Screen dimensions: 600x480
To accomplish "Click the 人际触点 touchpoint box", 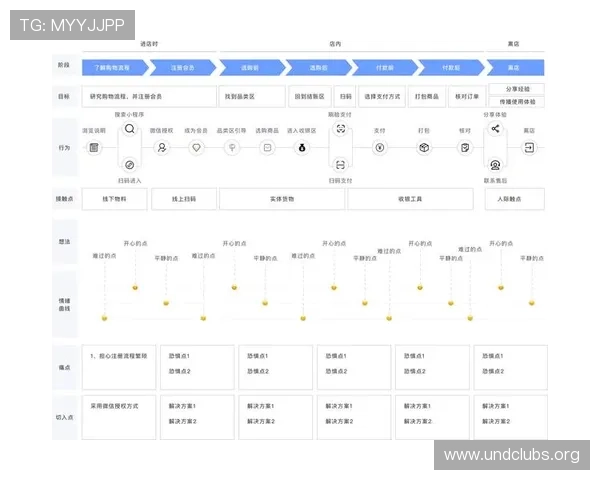I will [515, 199].
